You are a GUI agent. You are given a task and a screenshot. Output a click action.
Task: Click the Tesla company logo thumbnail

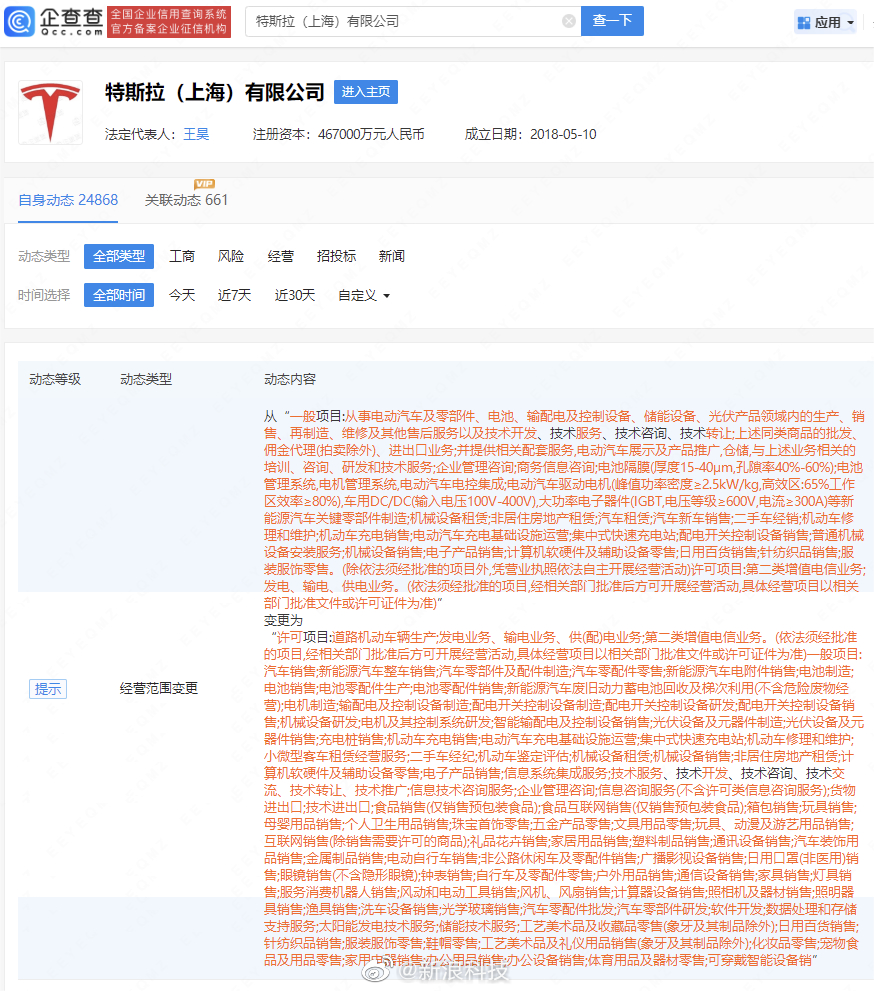tap(51, 112)
